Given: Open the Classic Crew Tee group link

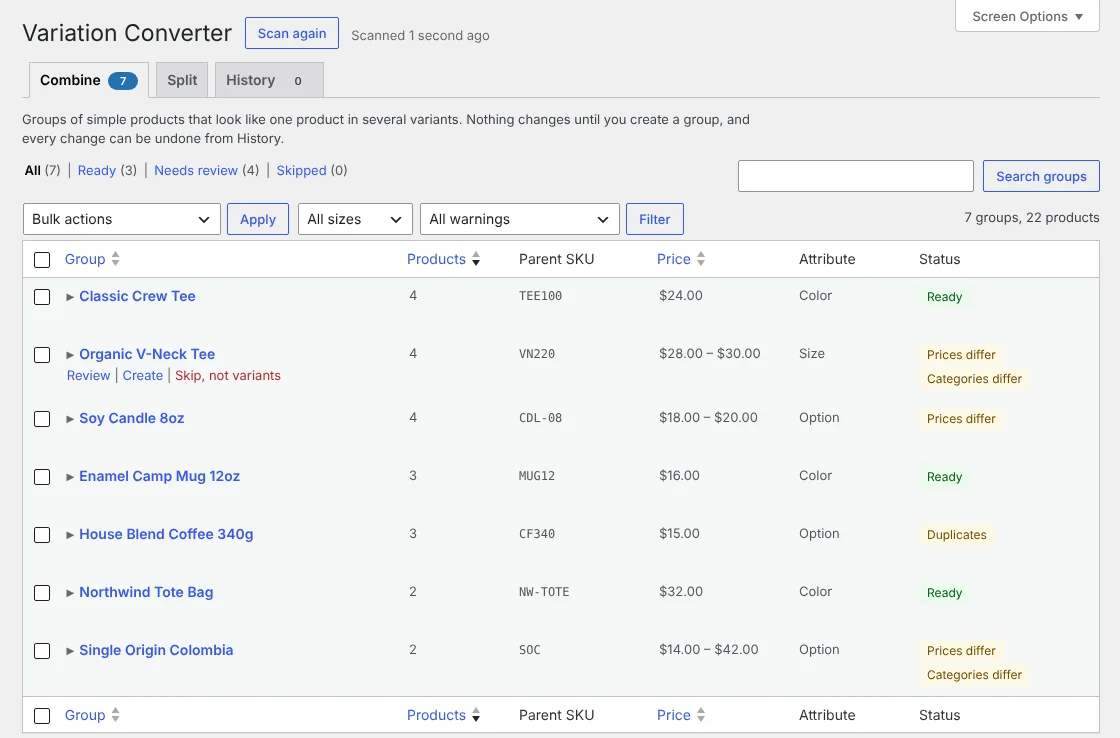Looking at the screenshot, I should 137,296.
